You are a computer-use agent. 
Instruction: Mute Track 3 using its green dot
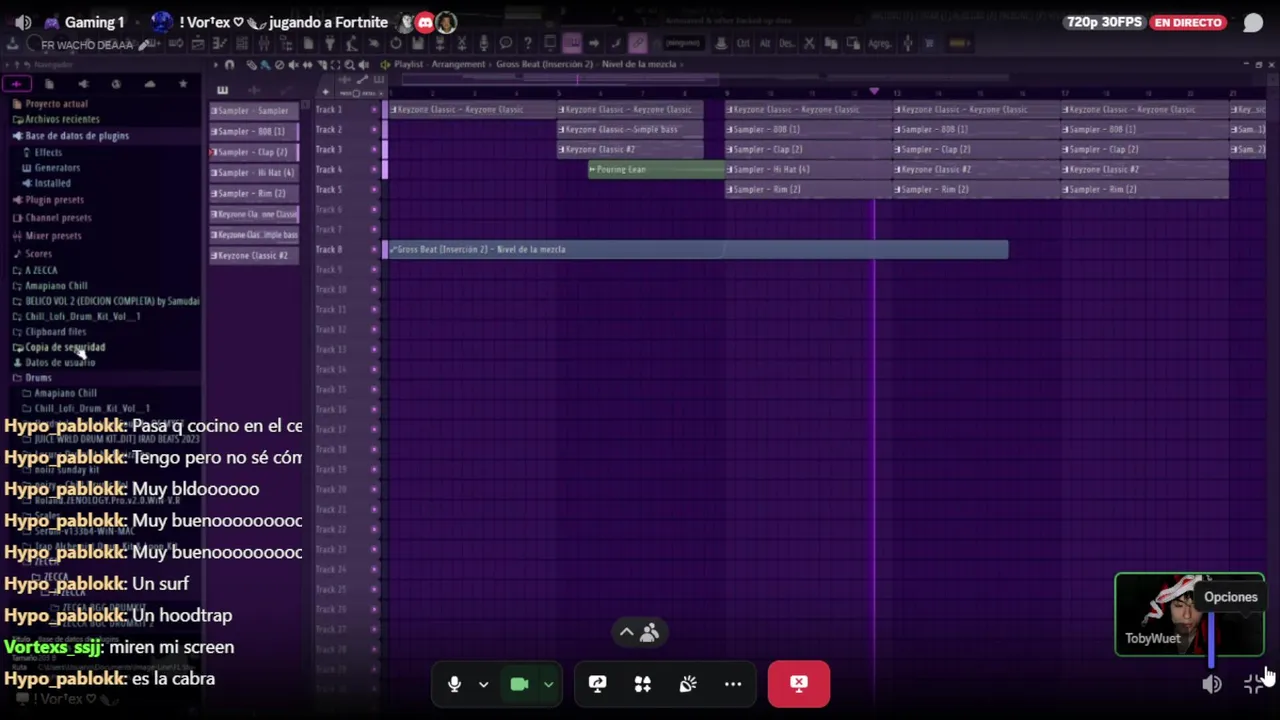click(x=374, y=149)
